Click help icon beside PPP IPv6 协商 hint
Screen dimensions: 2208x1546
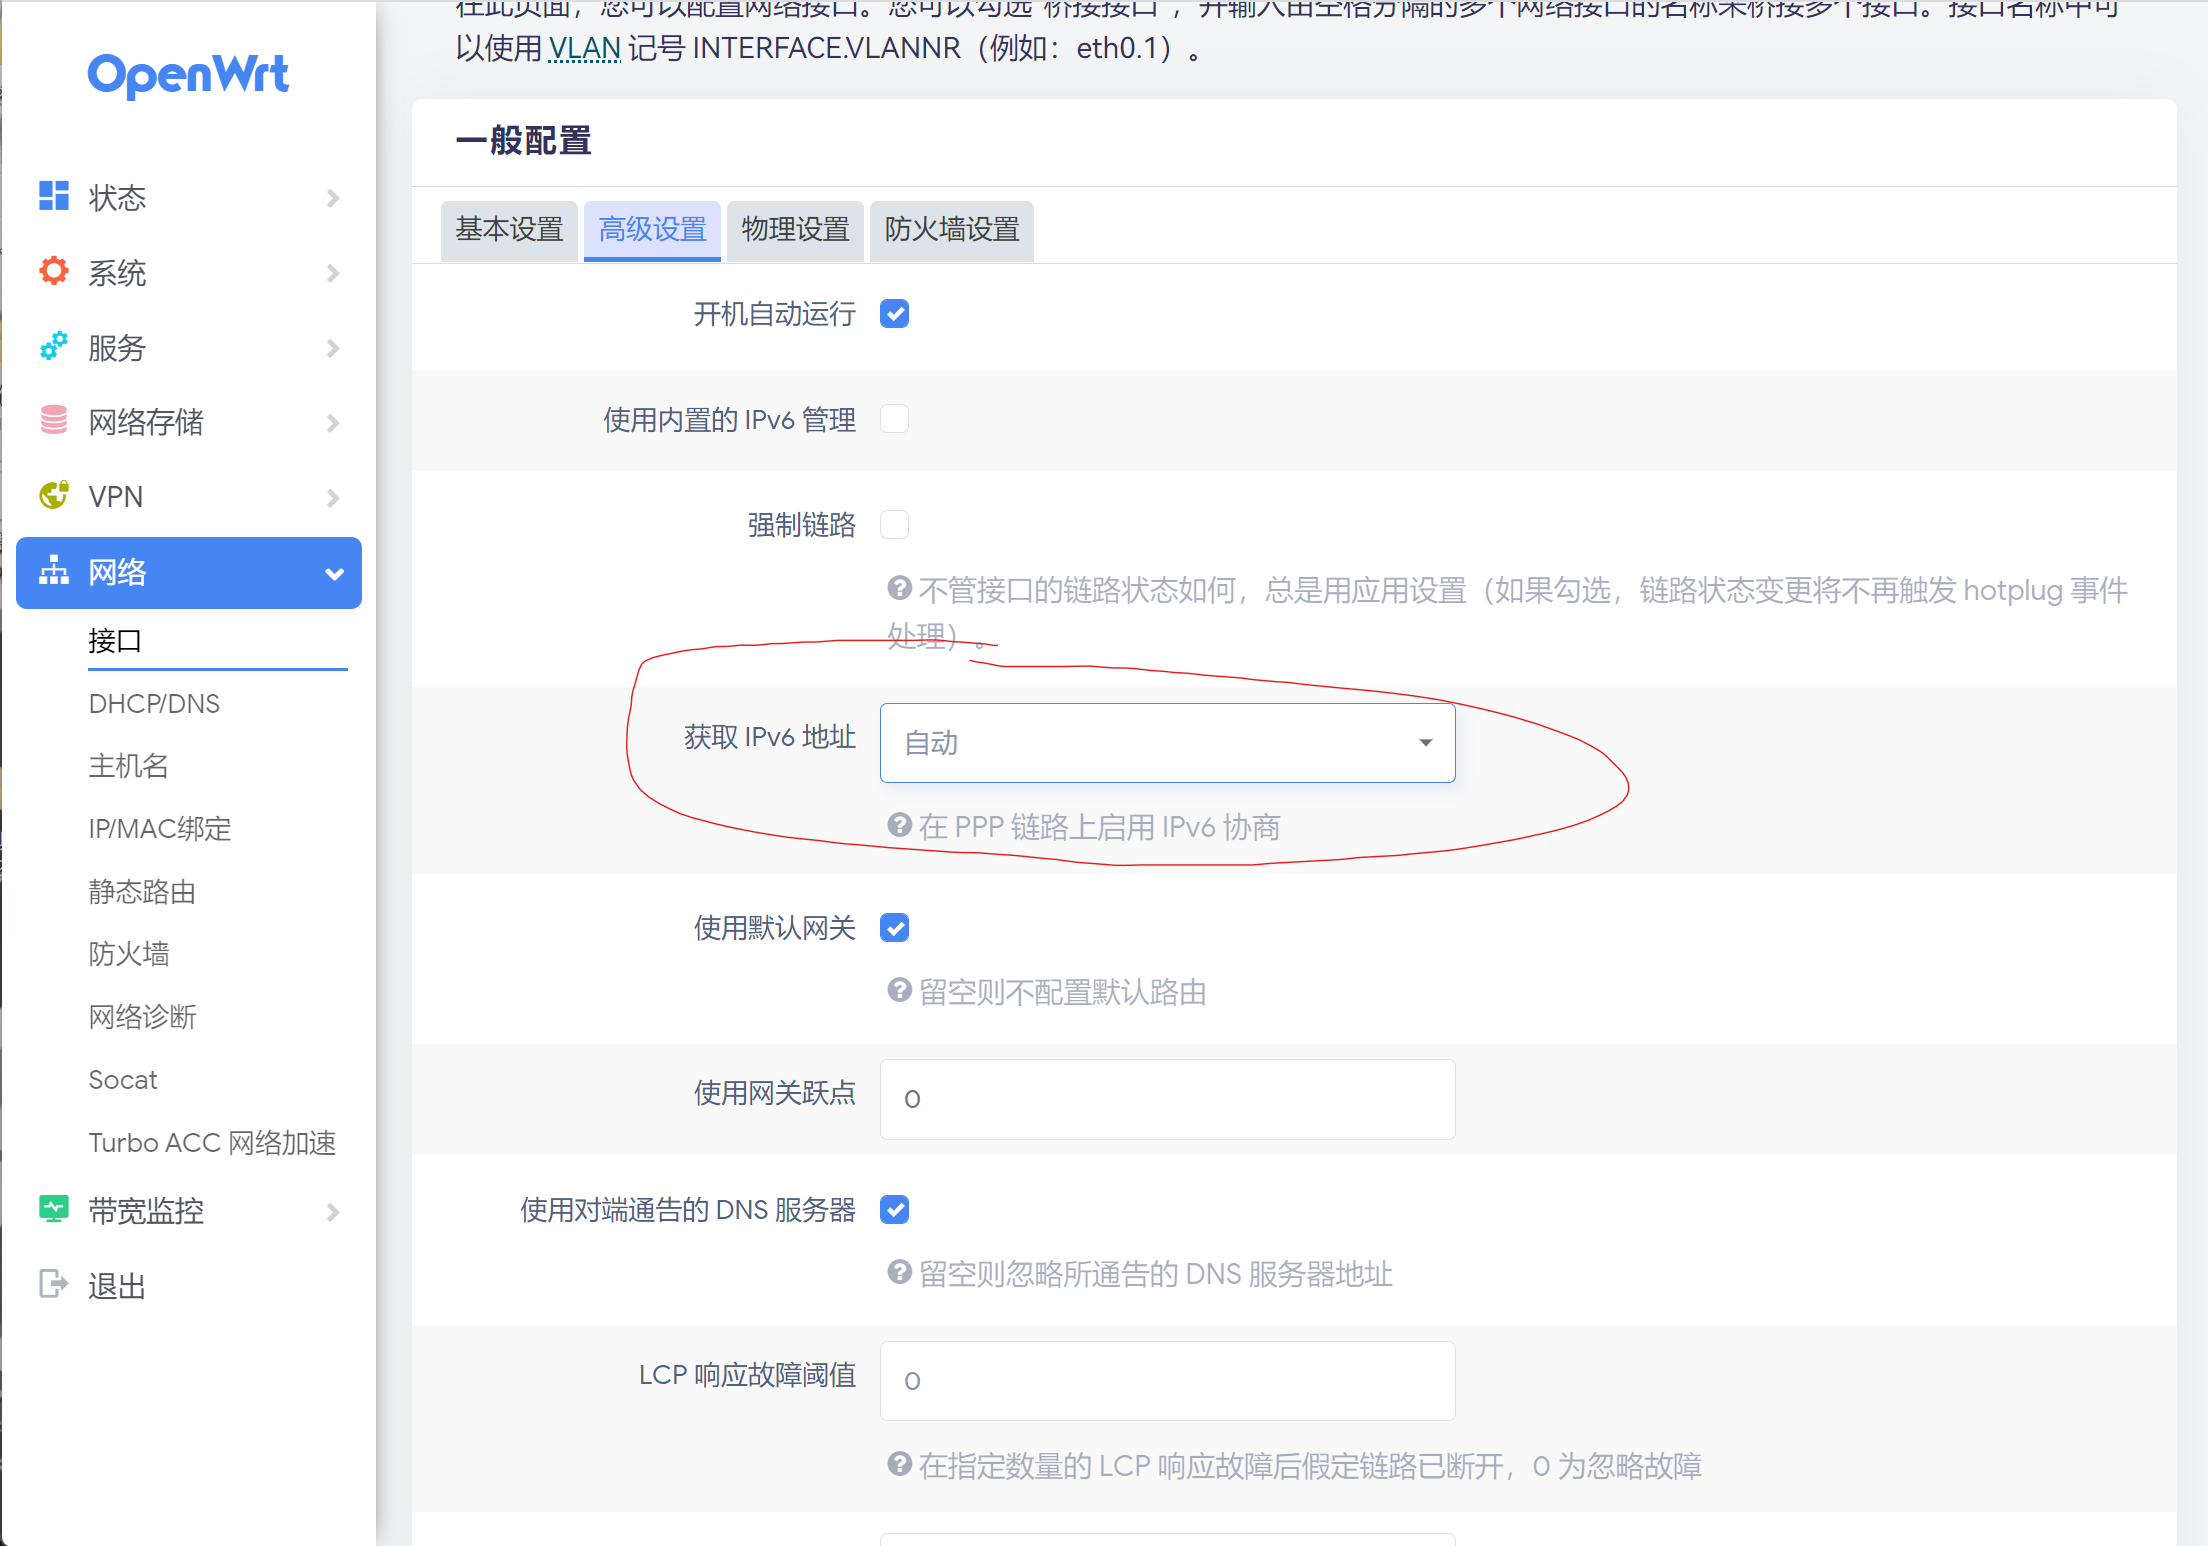(899, 825)
